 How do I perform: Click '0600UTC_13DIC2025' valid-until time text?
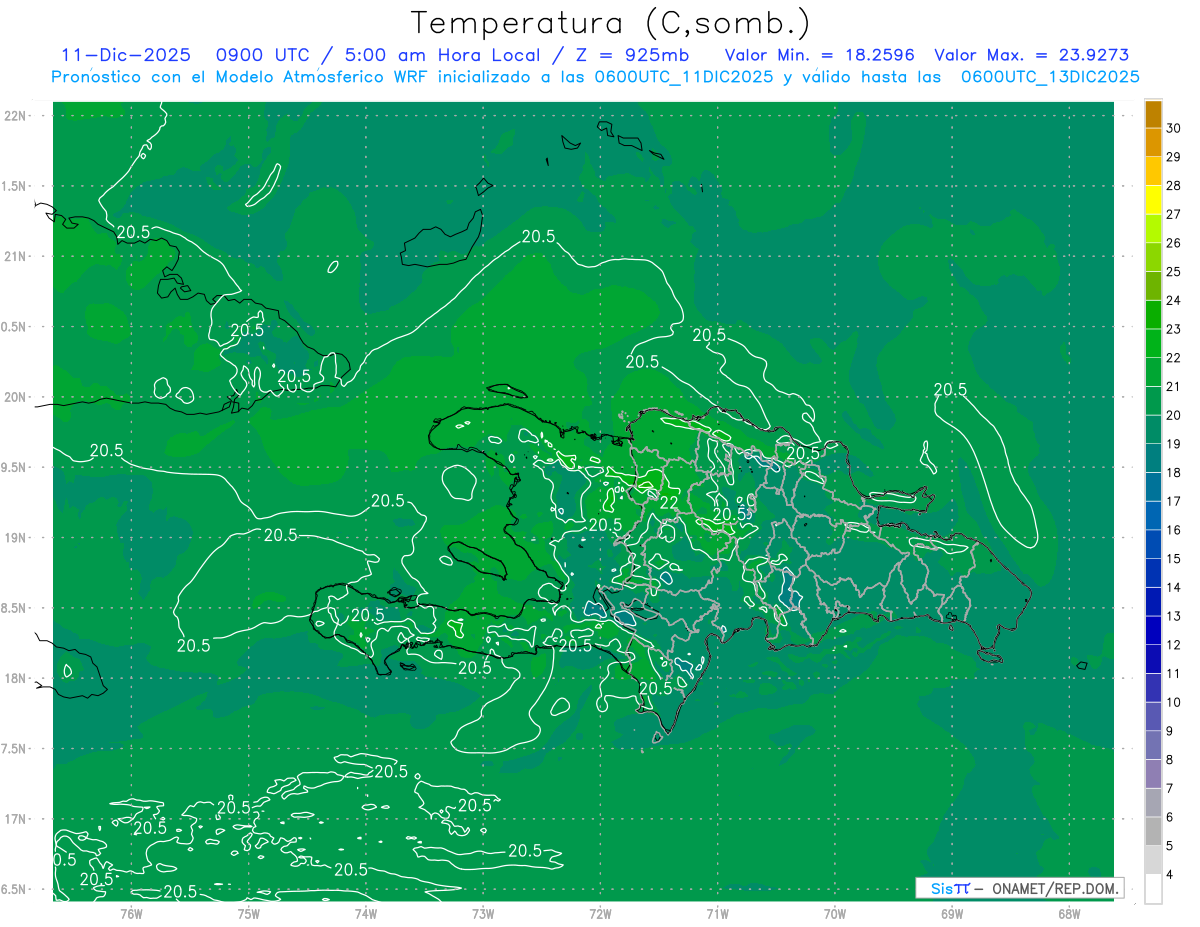coord(1050,77)
